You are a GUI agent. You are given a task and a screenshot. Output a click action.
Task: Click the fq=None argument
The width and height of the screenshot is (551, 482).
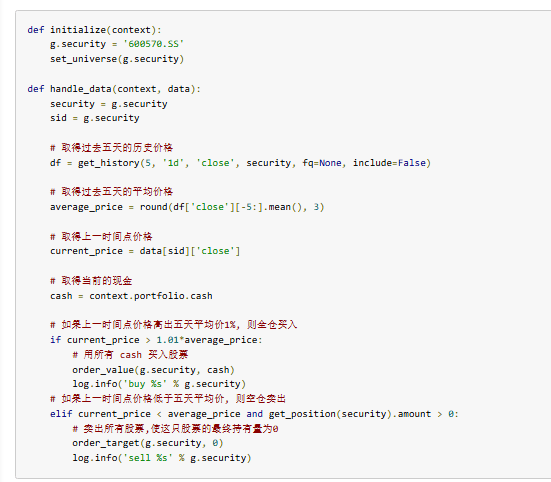pos(322,163)
